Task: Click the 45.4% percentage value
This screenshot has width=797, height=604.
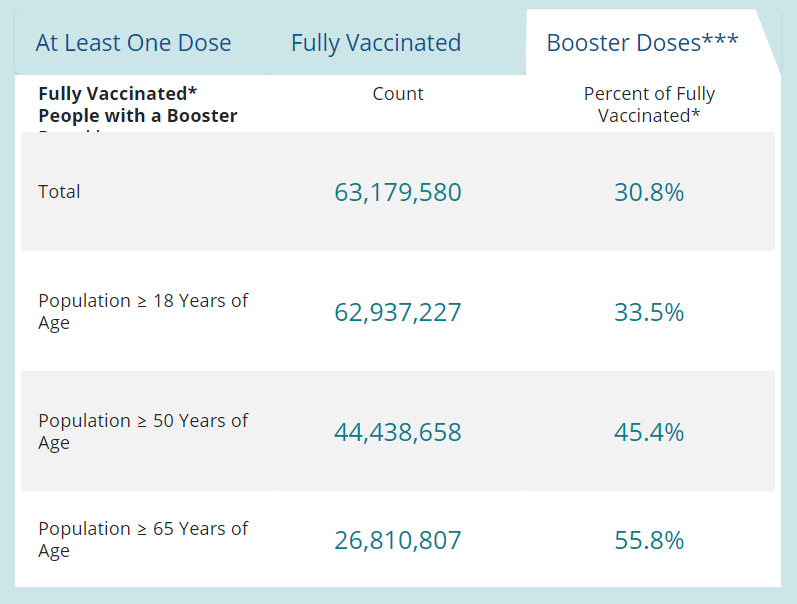Action: point(649,432)
